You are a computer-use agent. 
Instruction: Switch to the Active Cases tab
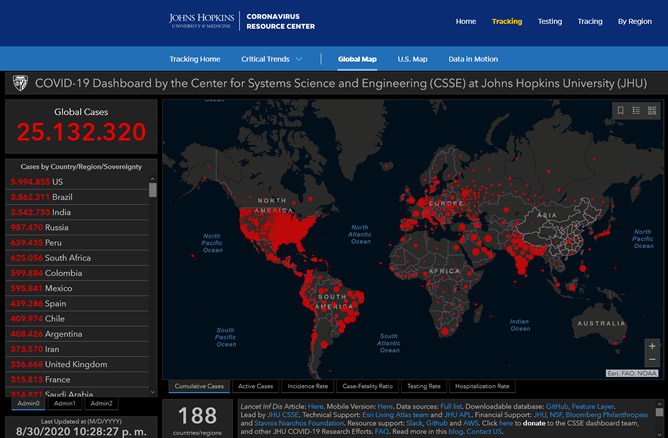[x=256, y=386]
